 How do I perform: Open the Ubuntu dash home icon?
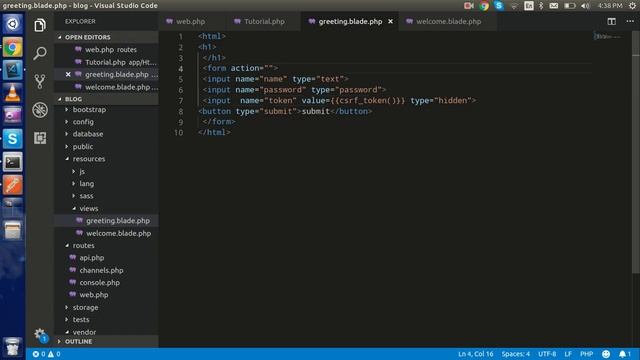[13, 24]
